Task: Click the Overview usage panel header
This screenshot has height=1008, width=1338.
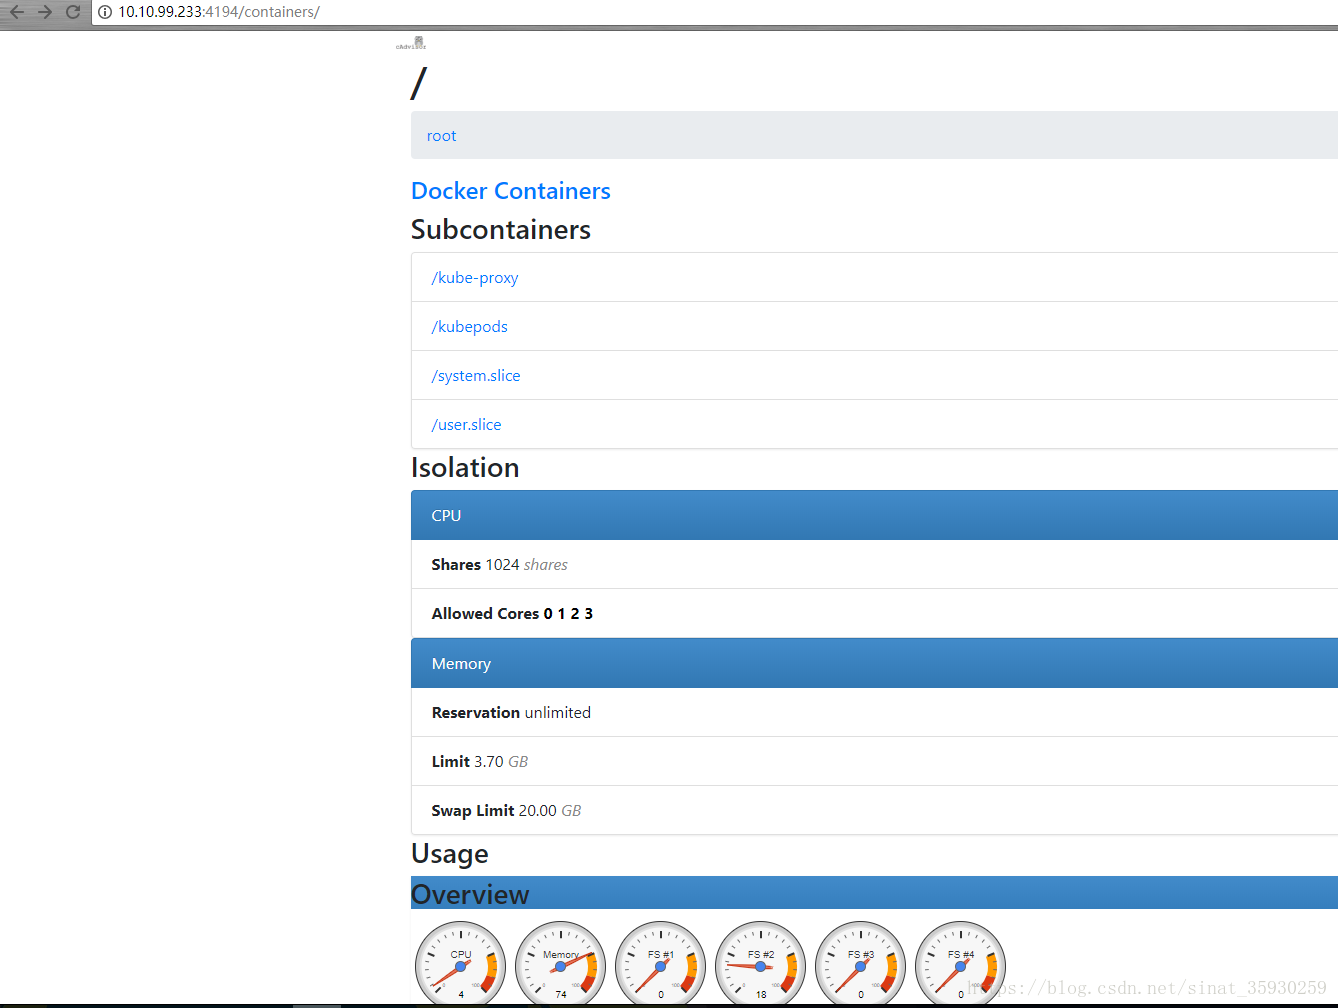Action: 874,893
